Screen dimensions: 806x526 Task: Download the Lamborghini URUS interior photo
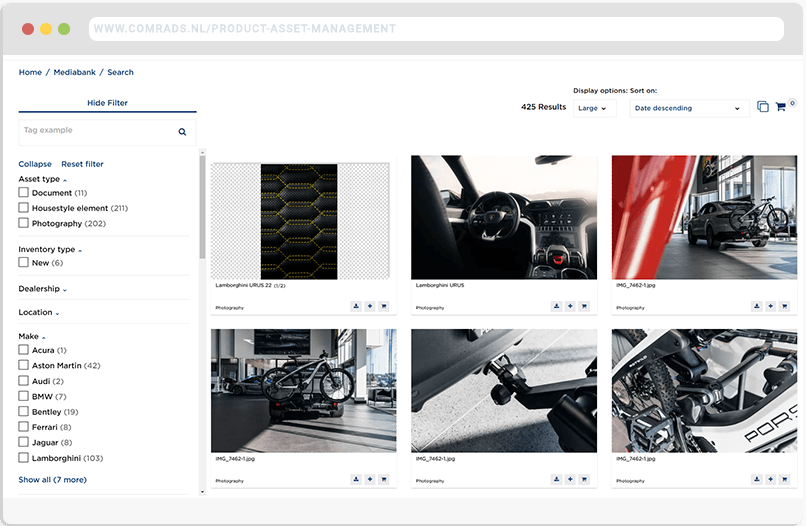click(x=556, y=306)
